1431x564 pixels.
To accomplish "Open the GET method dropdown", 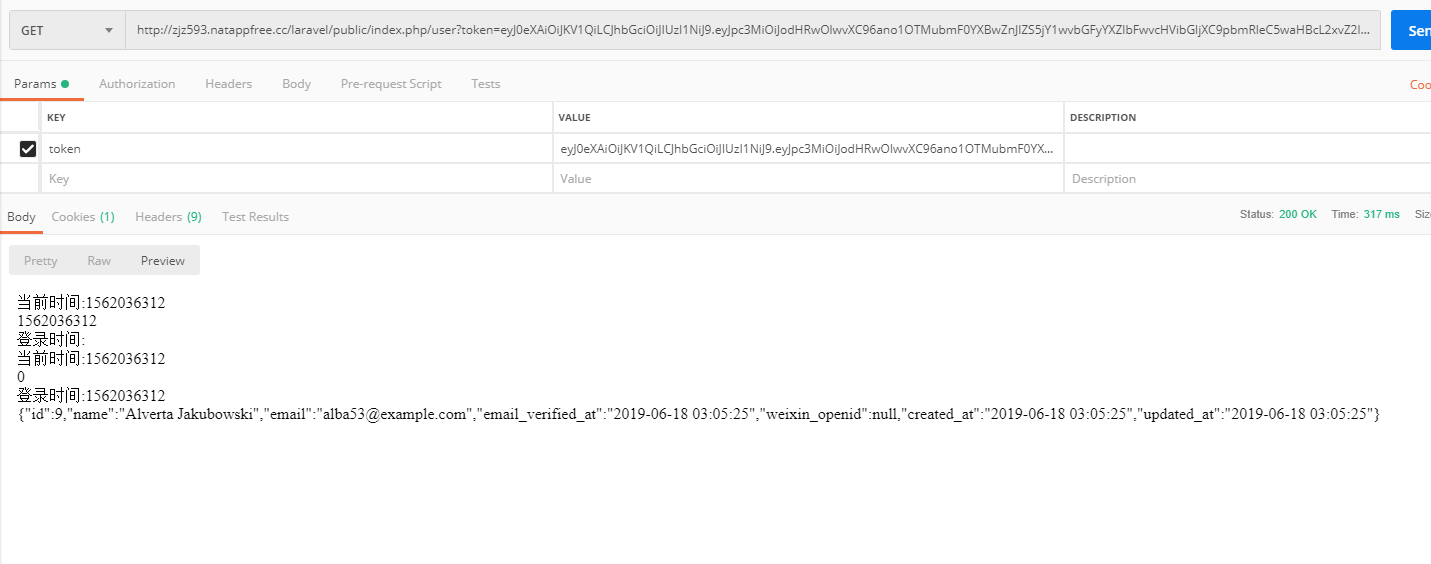I will tap(67, 30).
